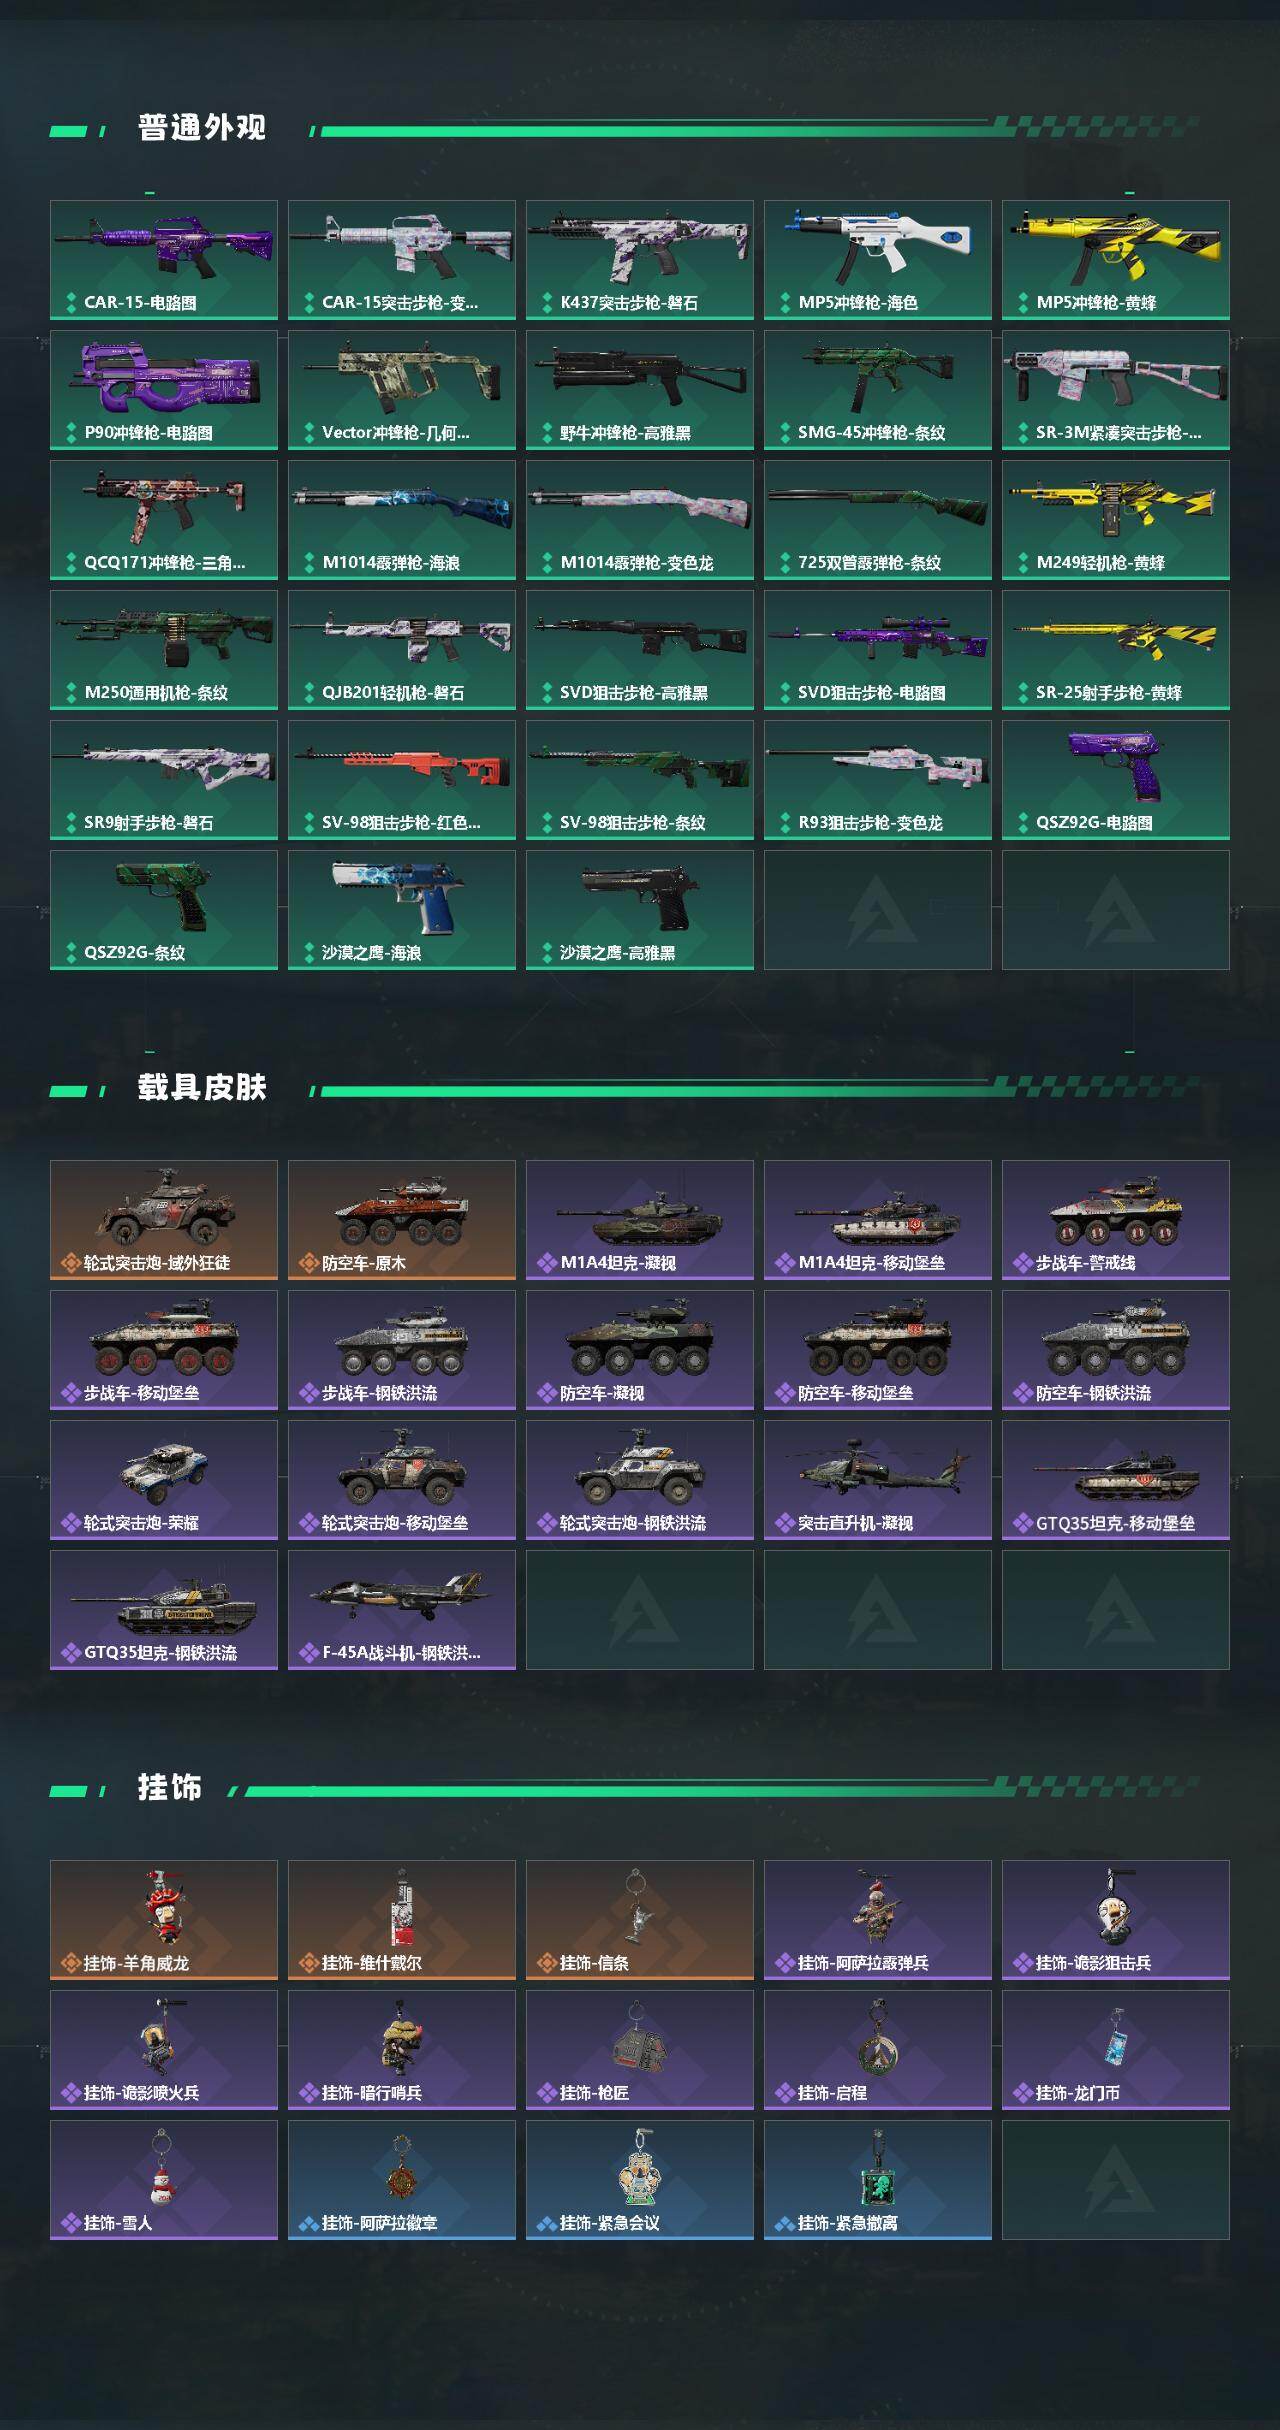Click the 普通外观 section header
1280x2430 pixels.
(202, 128)
